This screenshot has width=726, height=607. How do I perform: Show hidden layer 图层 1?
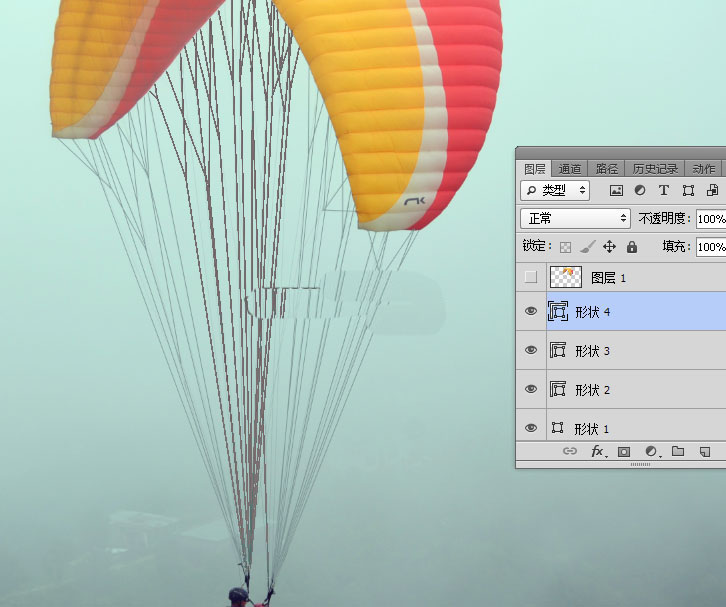[x=531, y=277]
